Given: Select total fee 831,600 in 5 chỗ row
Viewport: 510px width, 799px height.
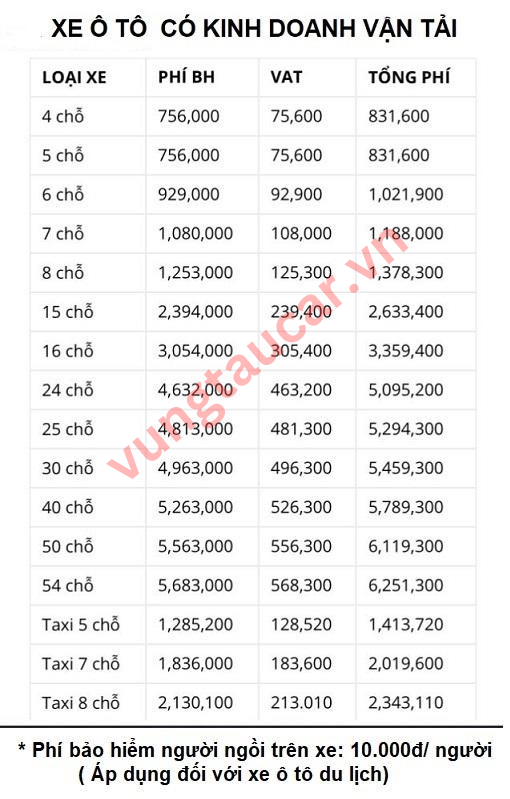Looking at the screenshot, I should pyautogui.click(x=399, y=155).
